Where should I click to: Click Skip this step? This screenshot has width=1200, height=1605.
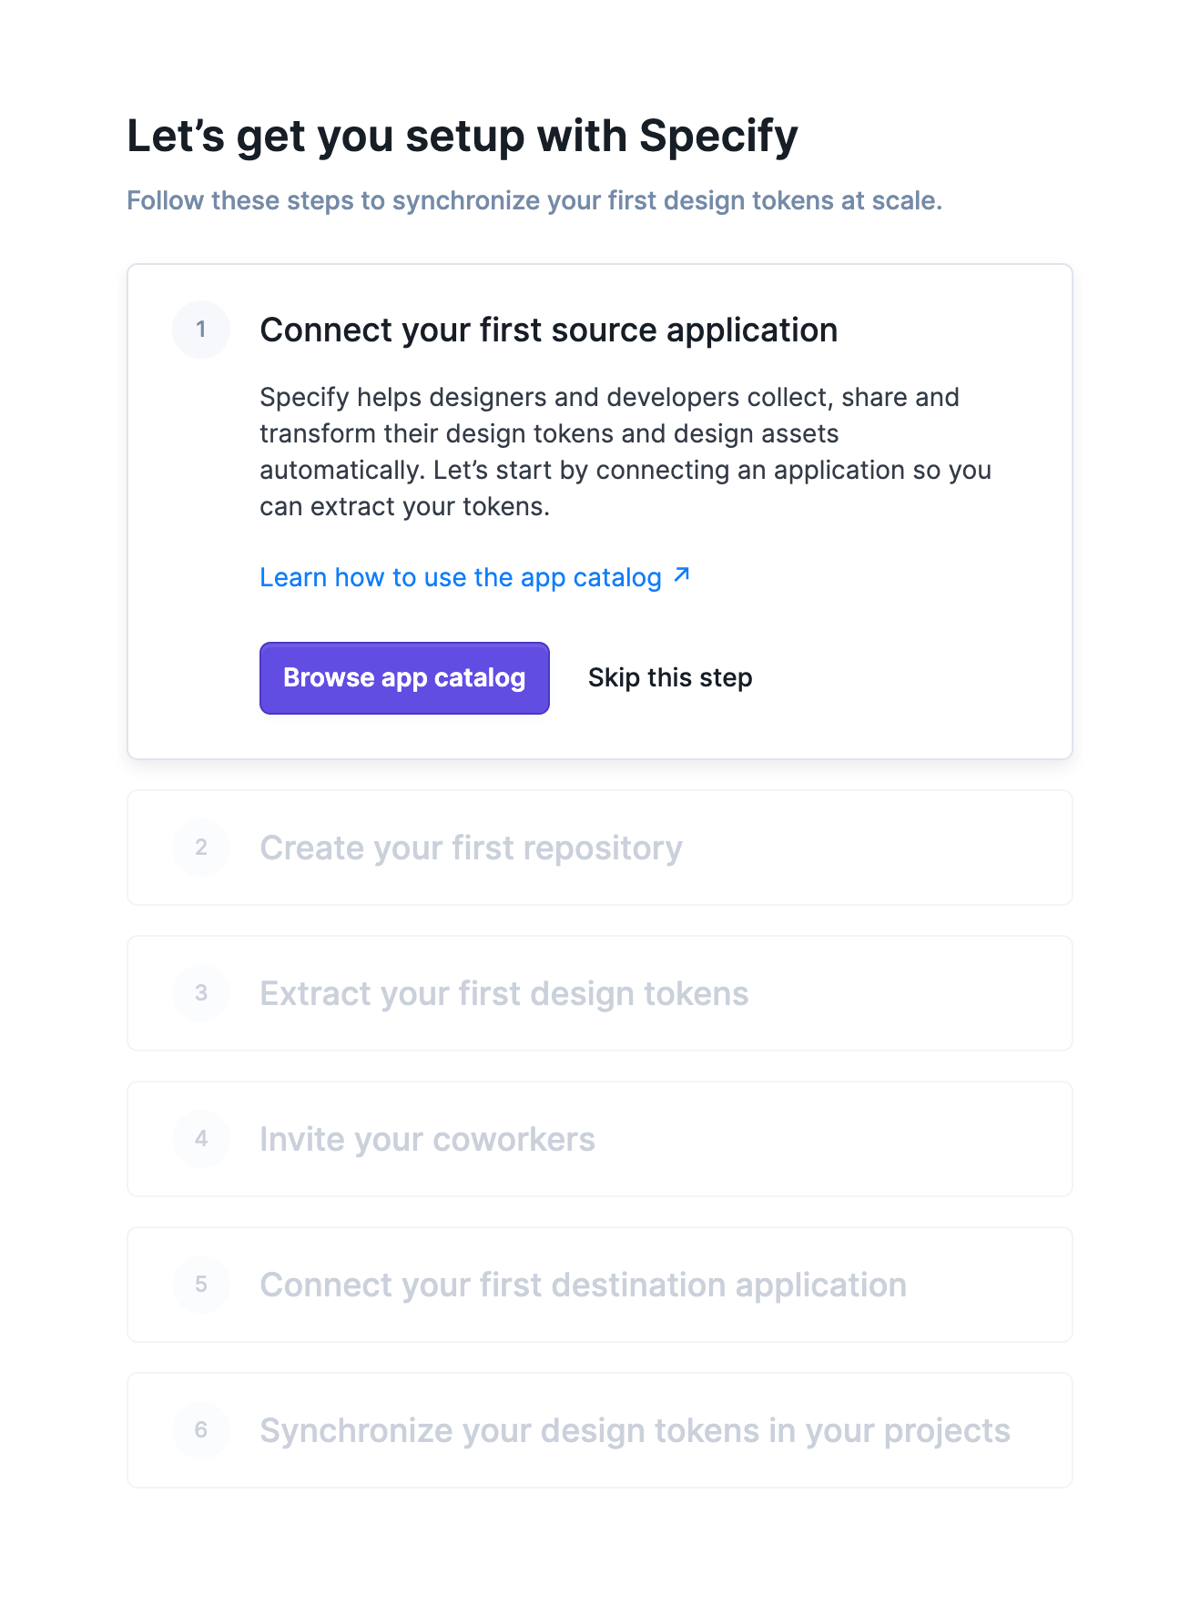tap(670, 677)
